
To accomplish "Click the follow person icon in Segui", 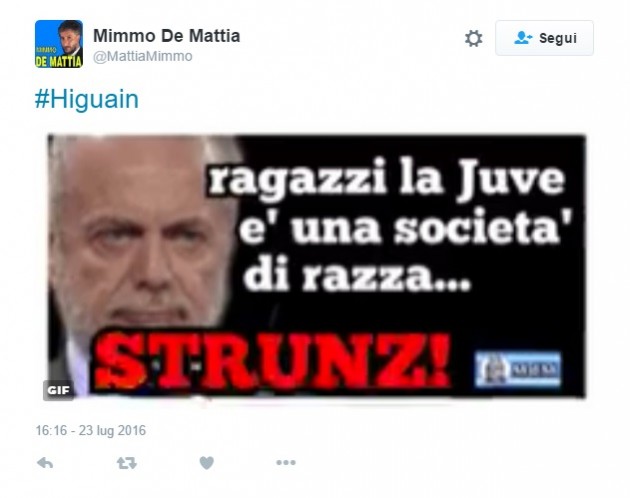I will 523,38.
